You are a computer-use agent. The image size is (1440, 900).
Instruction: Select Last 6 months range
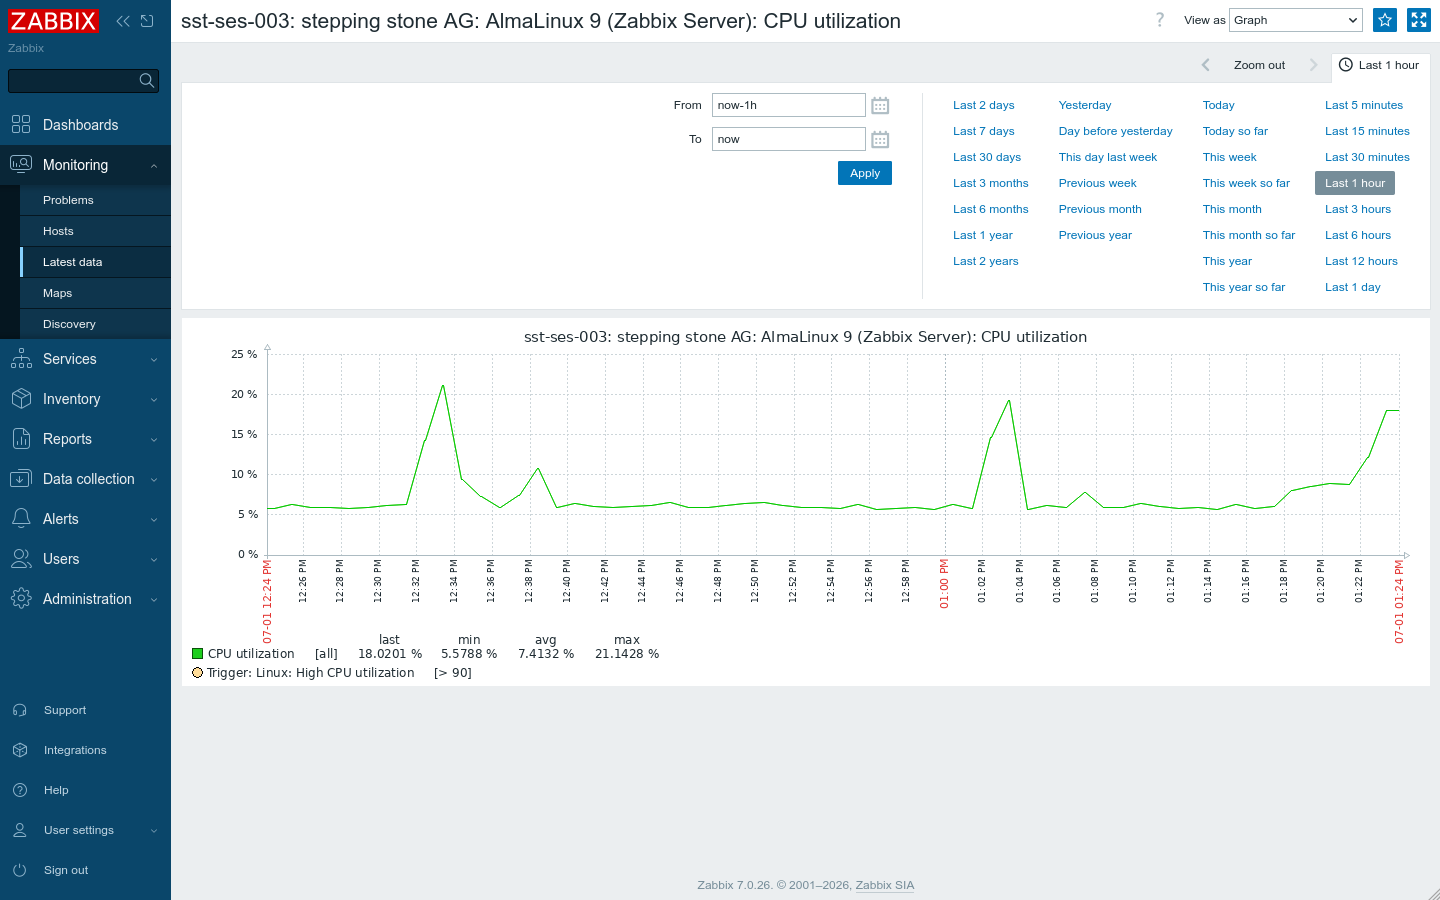tap(990, 209)
